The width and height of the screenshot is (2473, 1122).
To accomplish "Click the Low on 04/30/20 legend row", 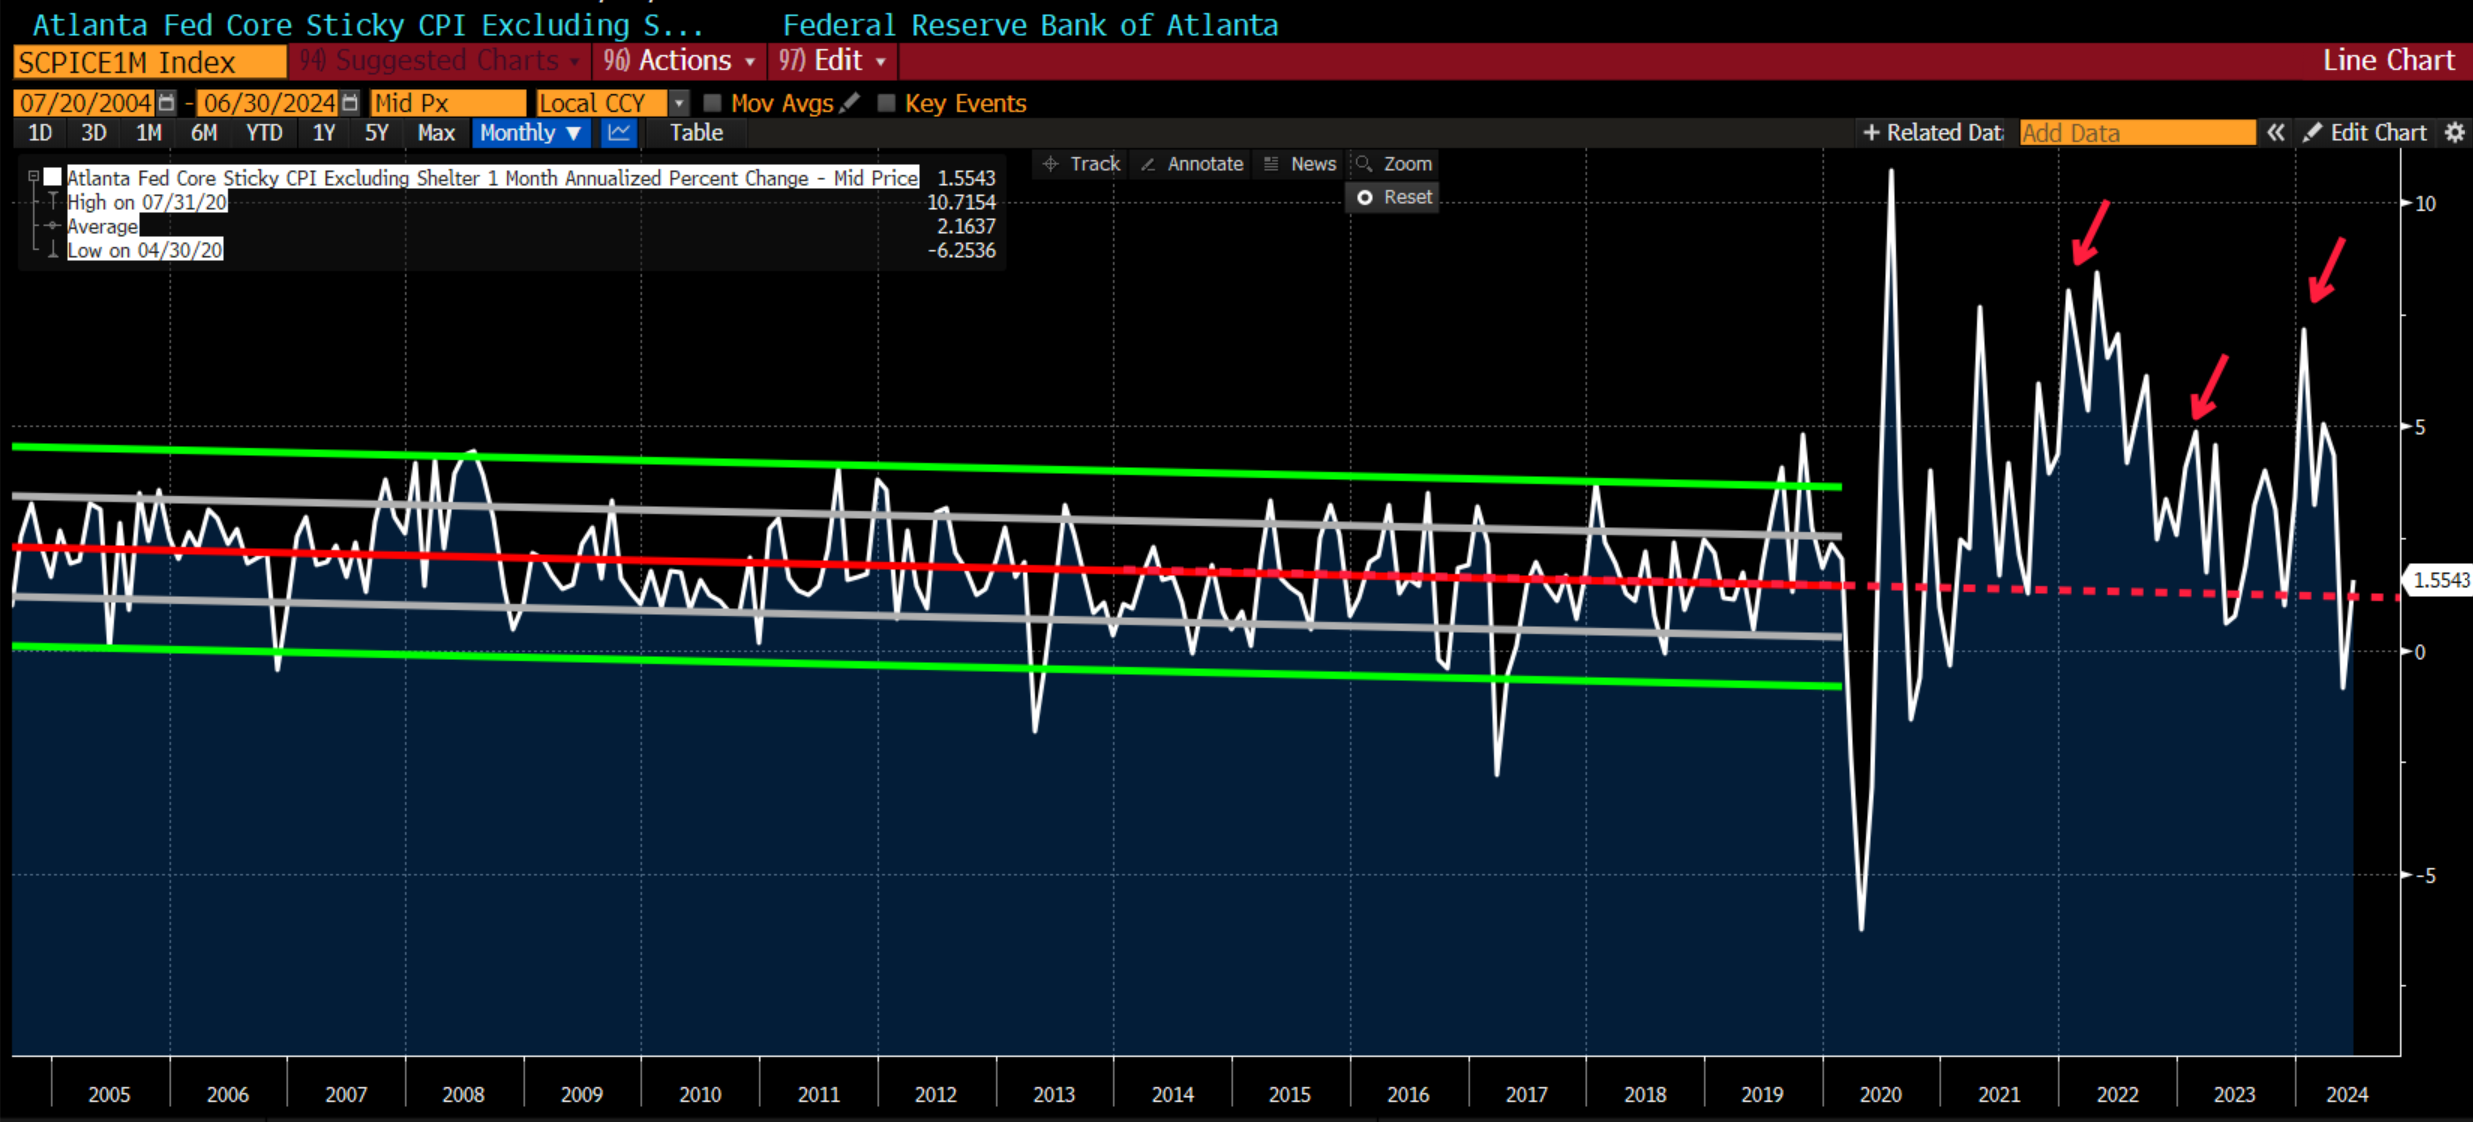I will pos(145,250).
